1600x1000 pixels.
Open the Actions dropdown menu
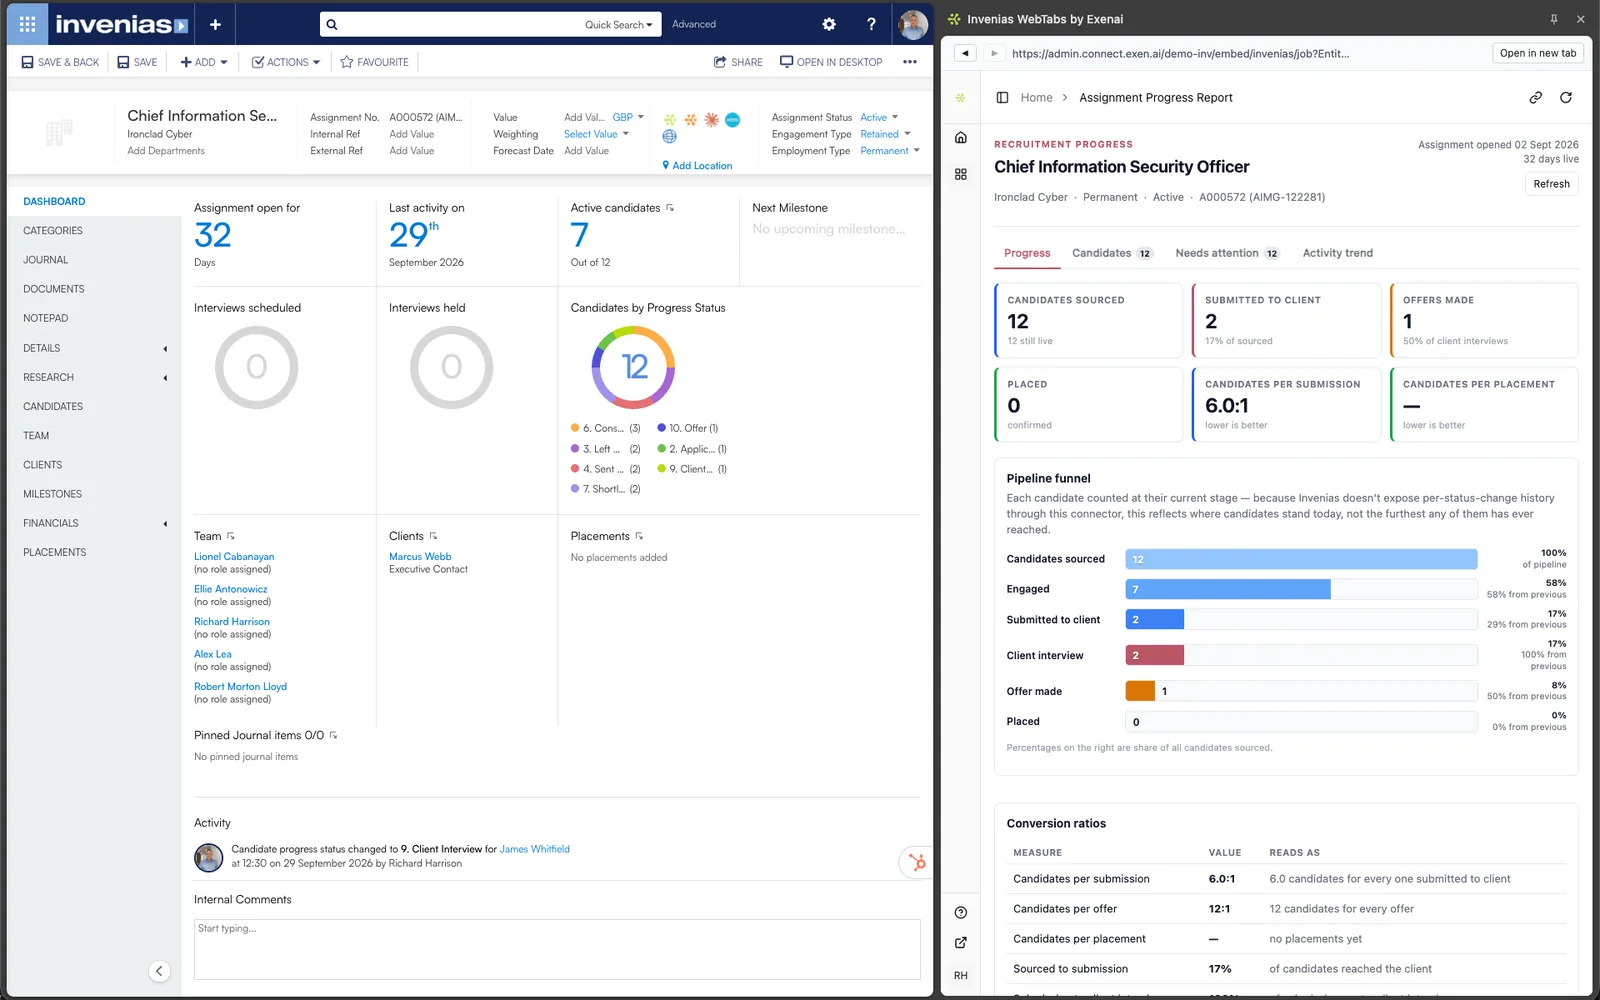click(286, 62)
